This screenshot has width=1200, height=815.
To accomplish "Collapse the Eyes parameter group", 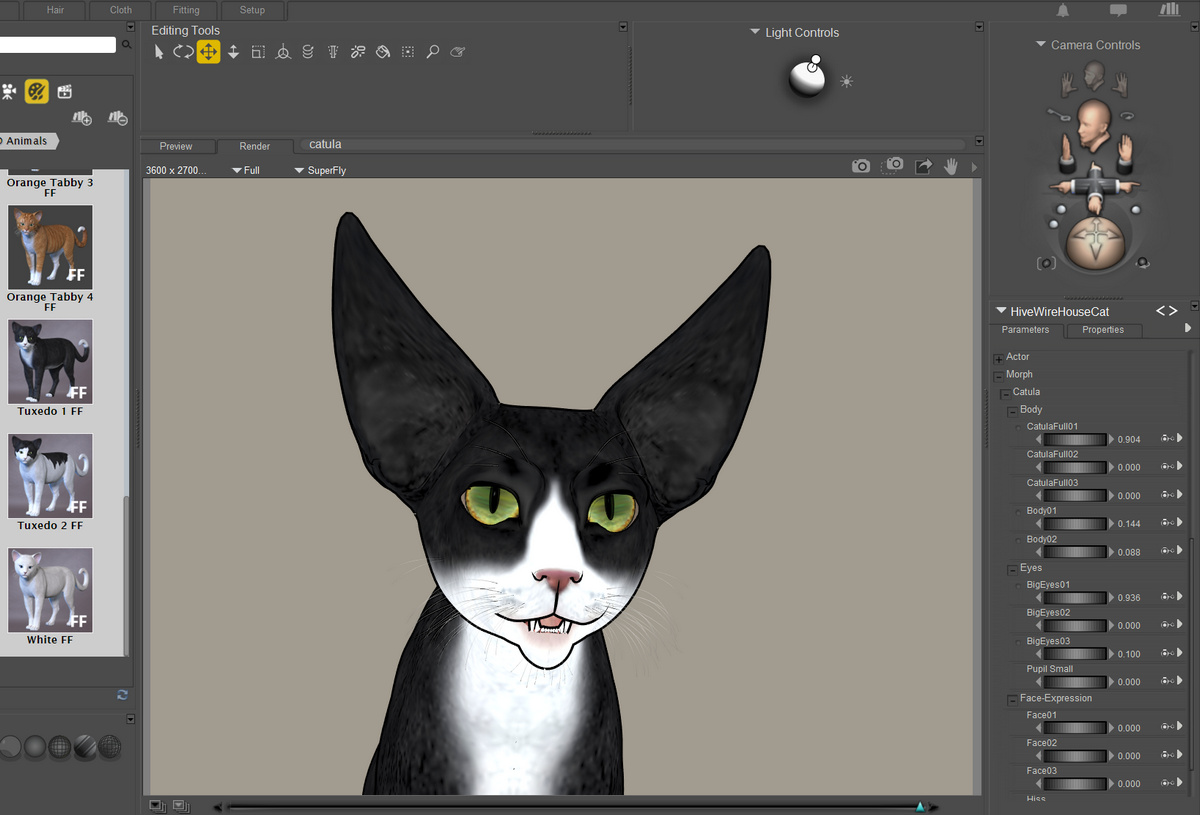I will [1012, 569].
